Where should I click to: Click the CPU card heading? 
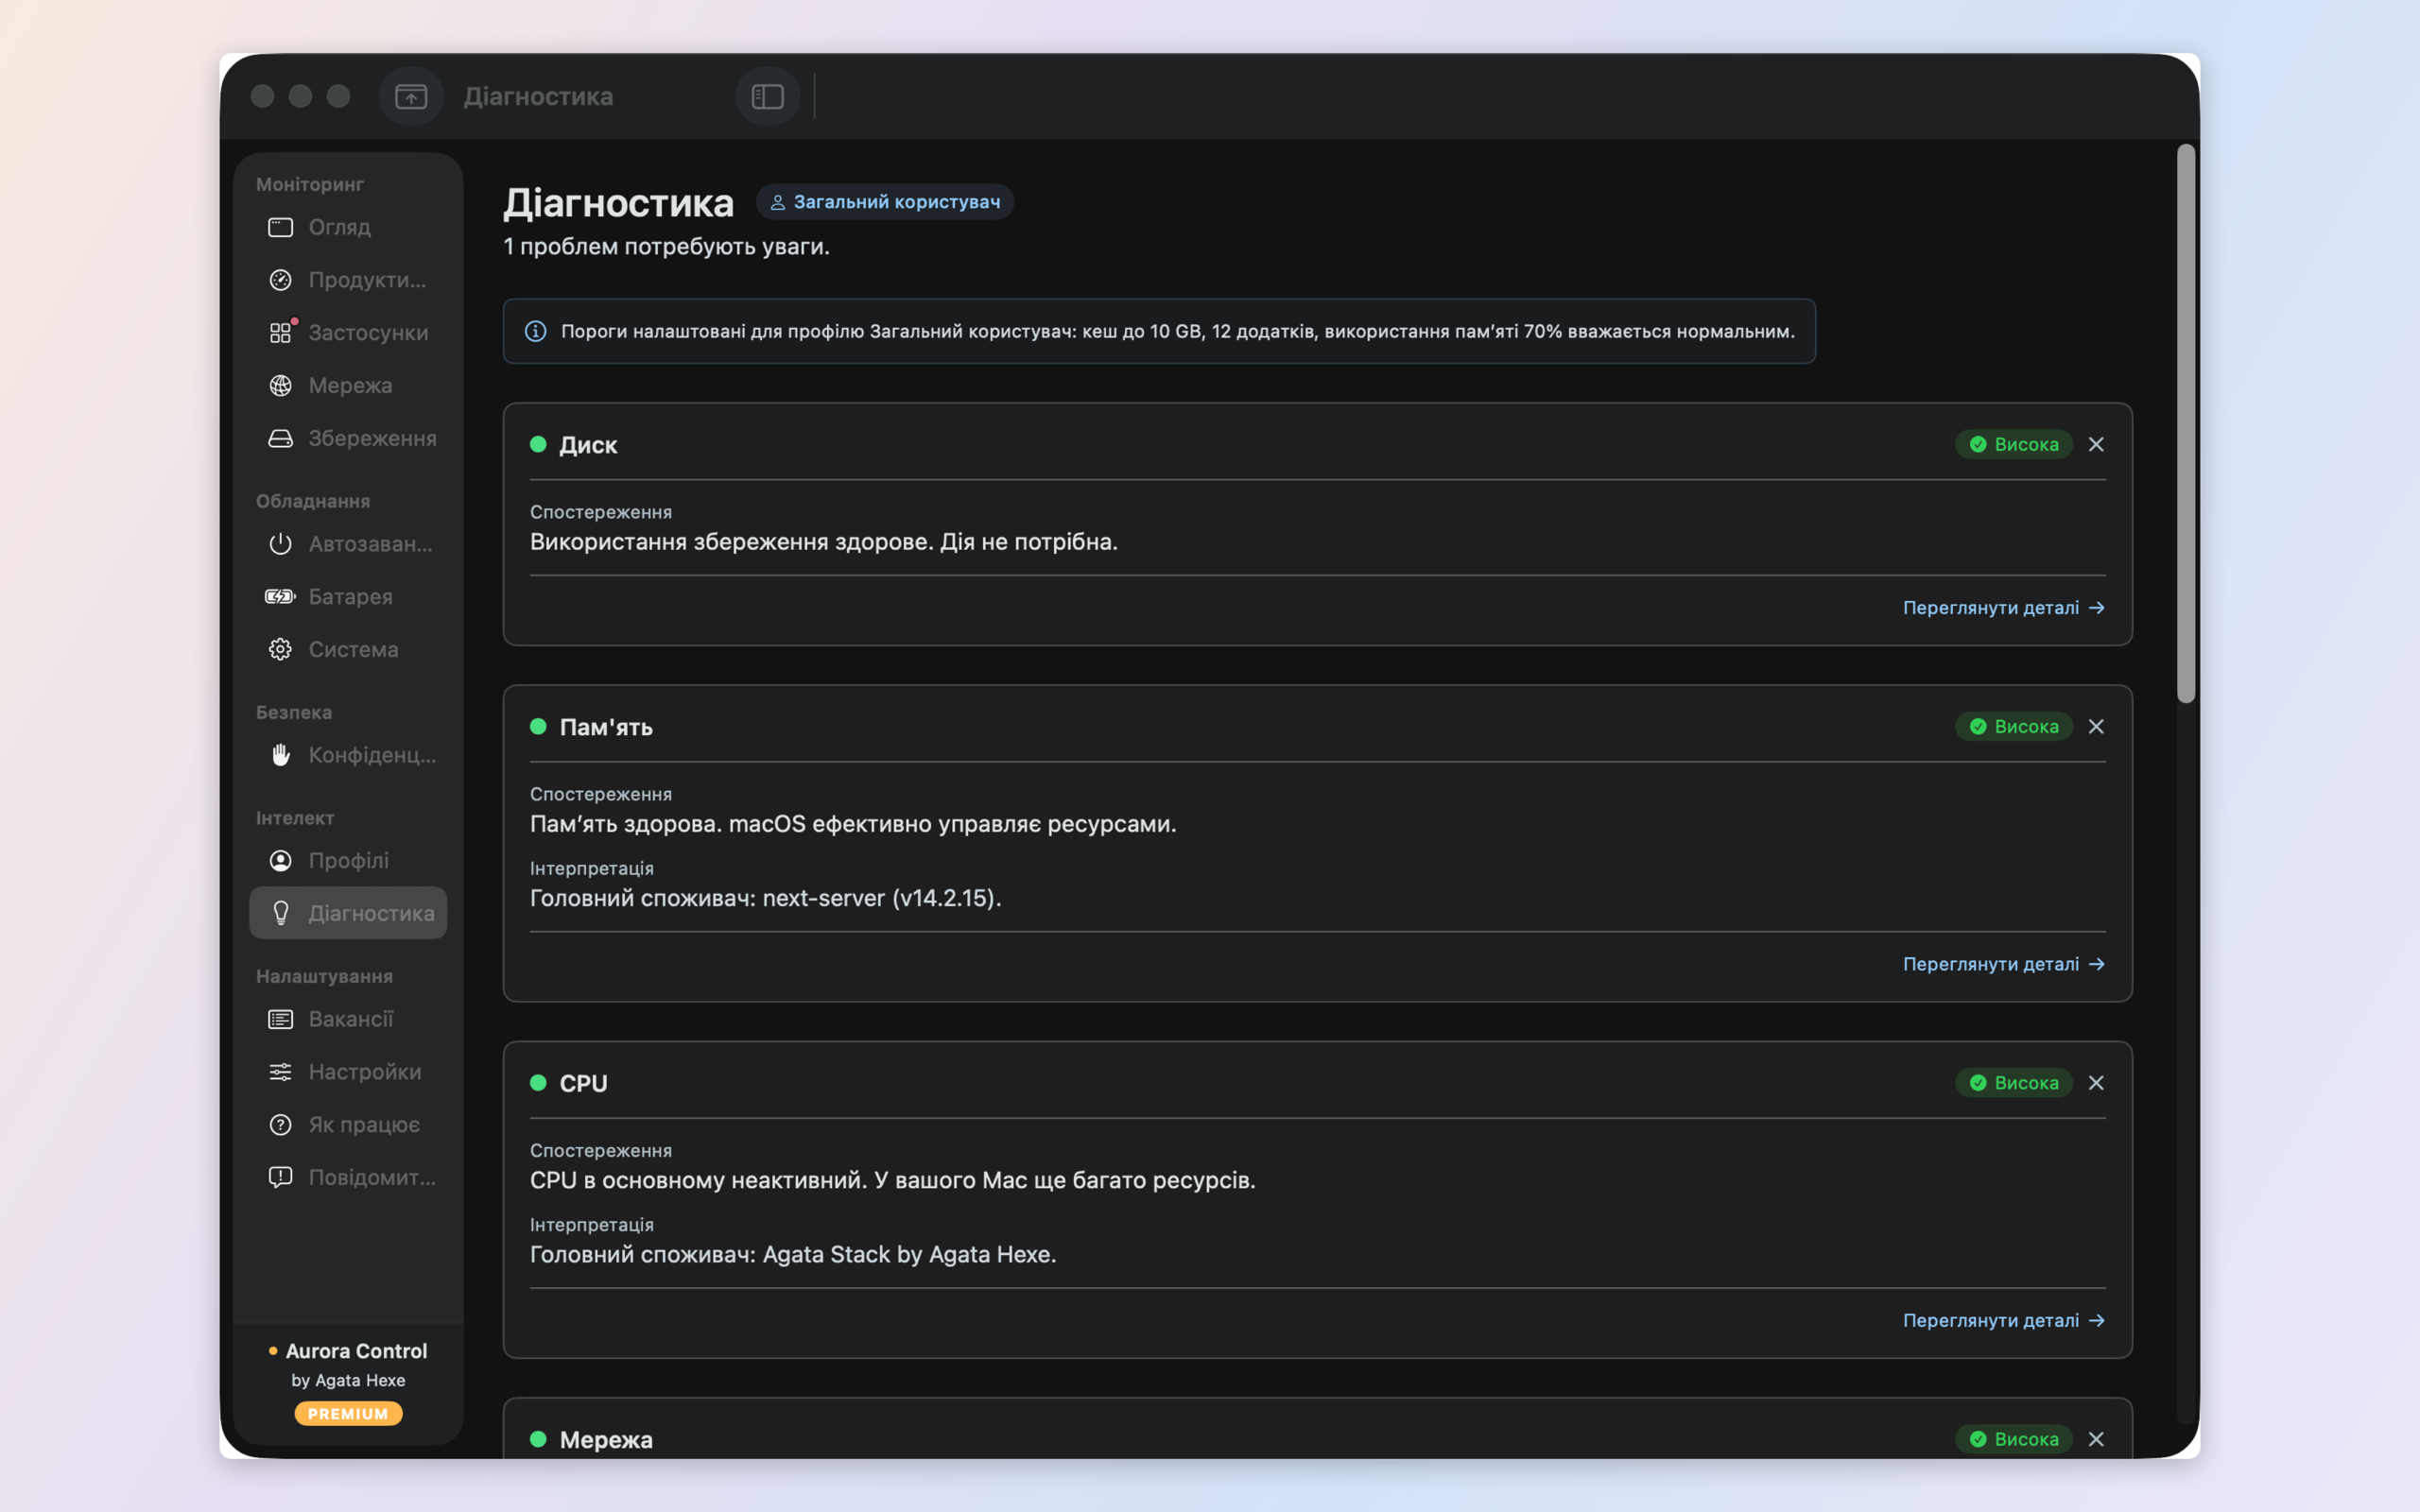583,1083
